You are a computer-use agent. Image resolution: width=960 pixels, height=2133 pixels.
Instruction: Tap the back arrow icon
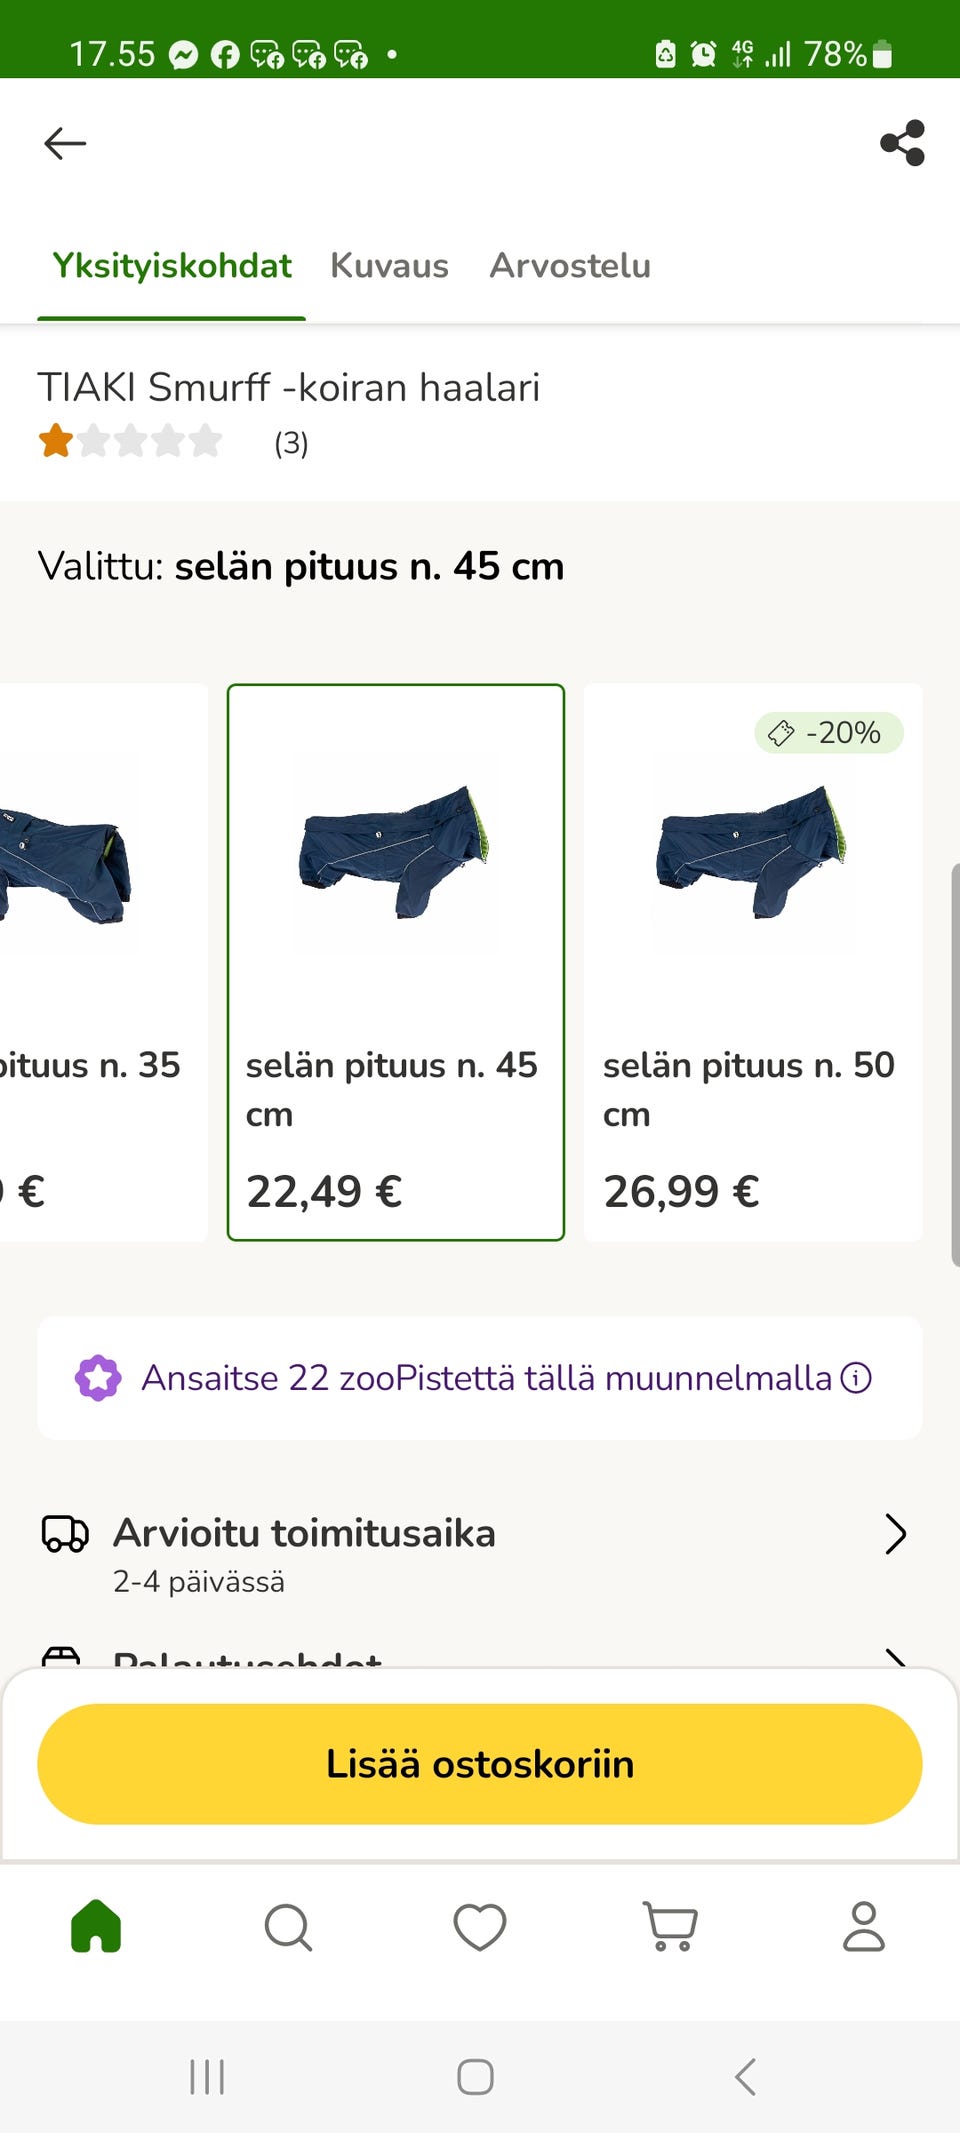[x=65, y=143]
